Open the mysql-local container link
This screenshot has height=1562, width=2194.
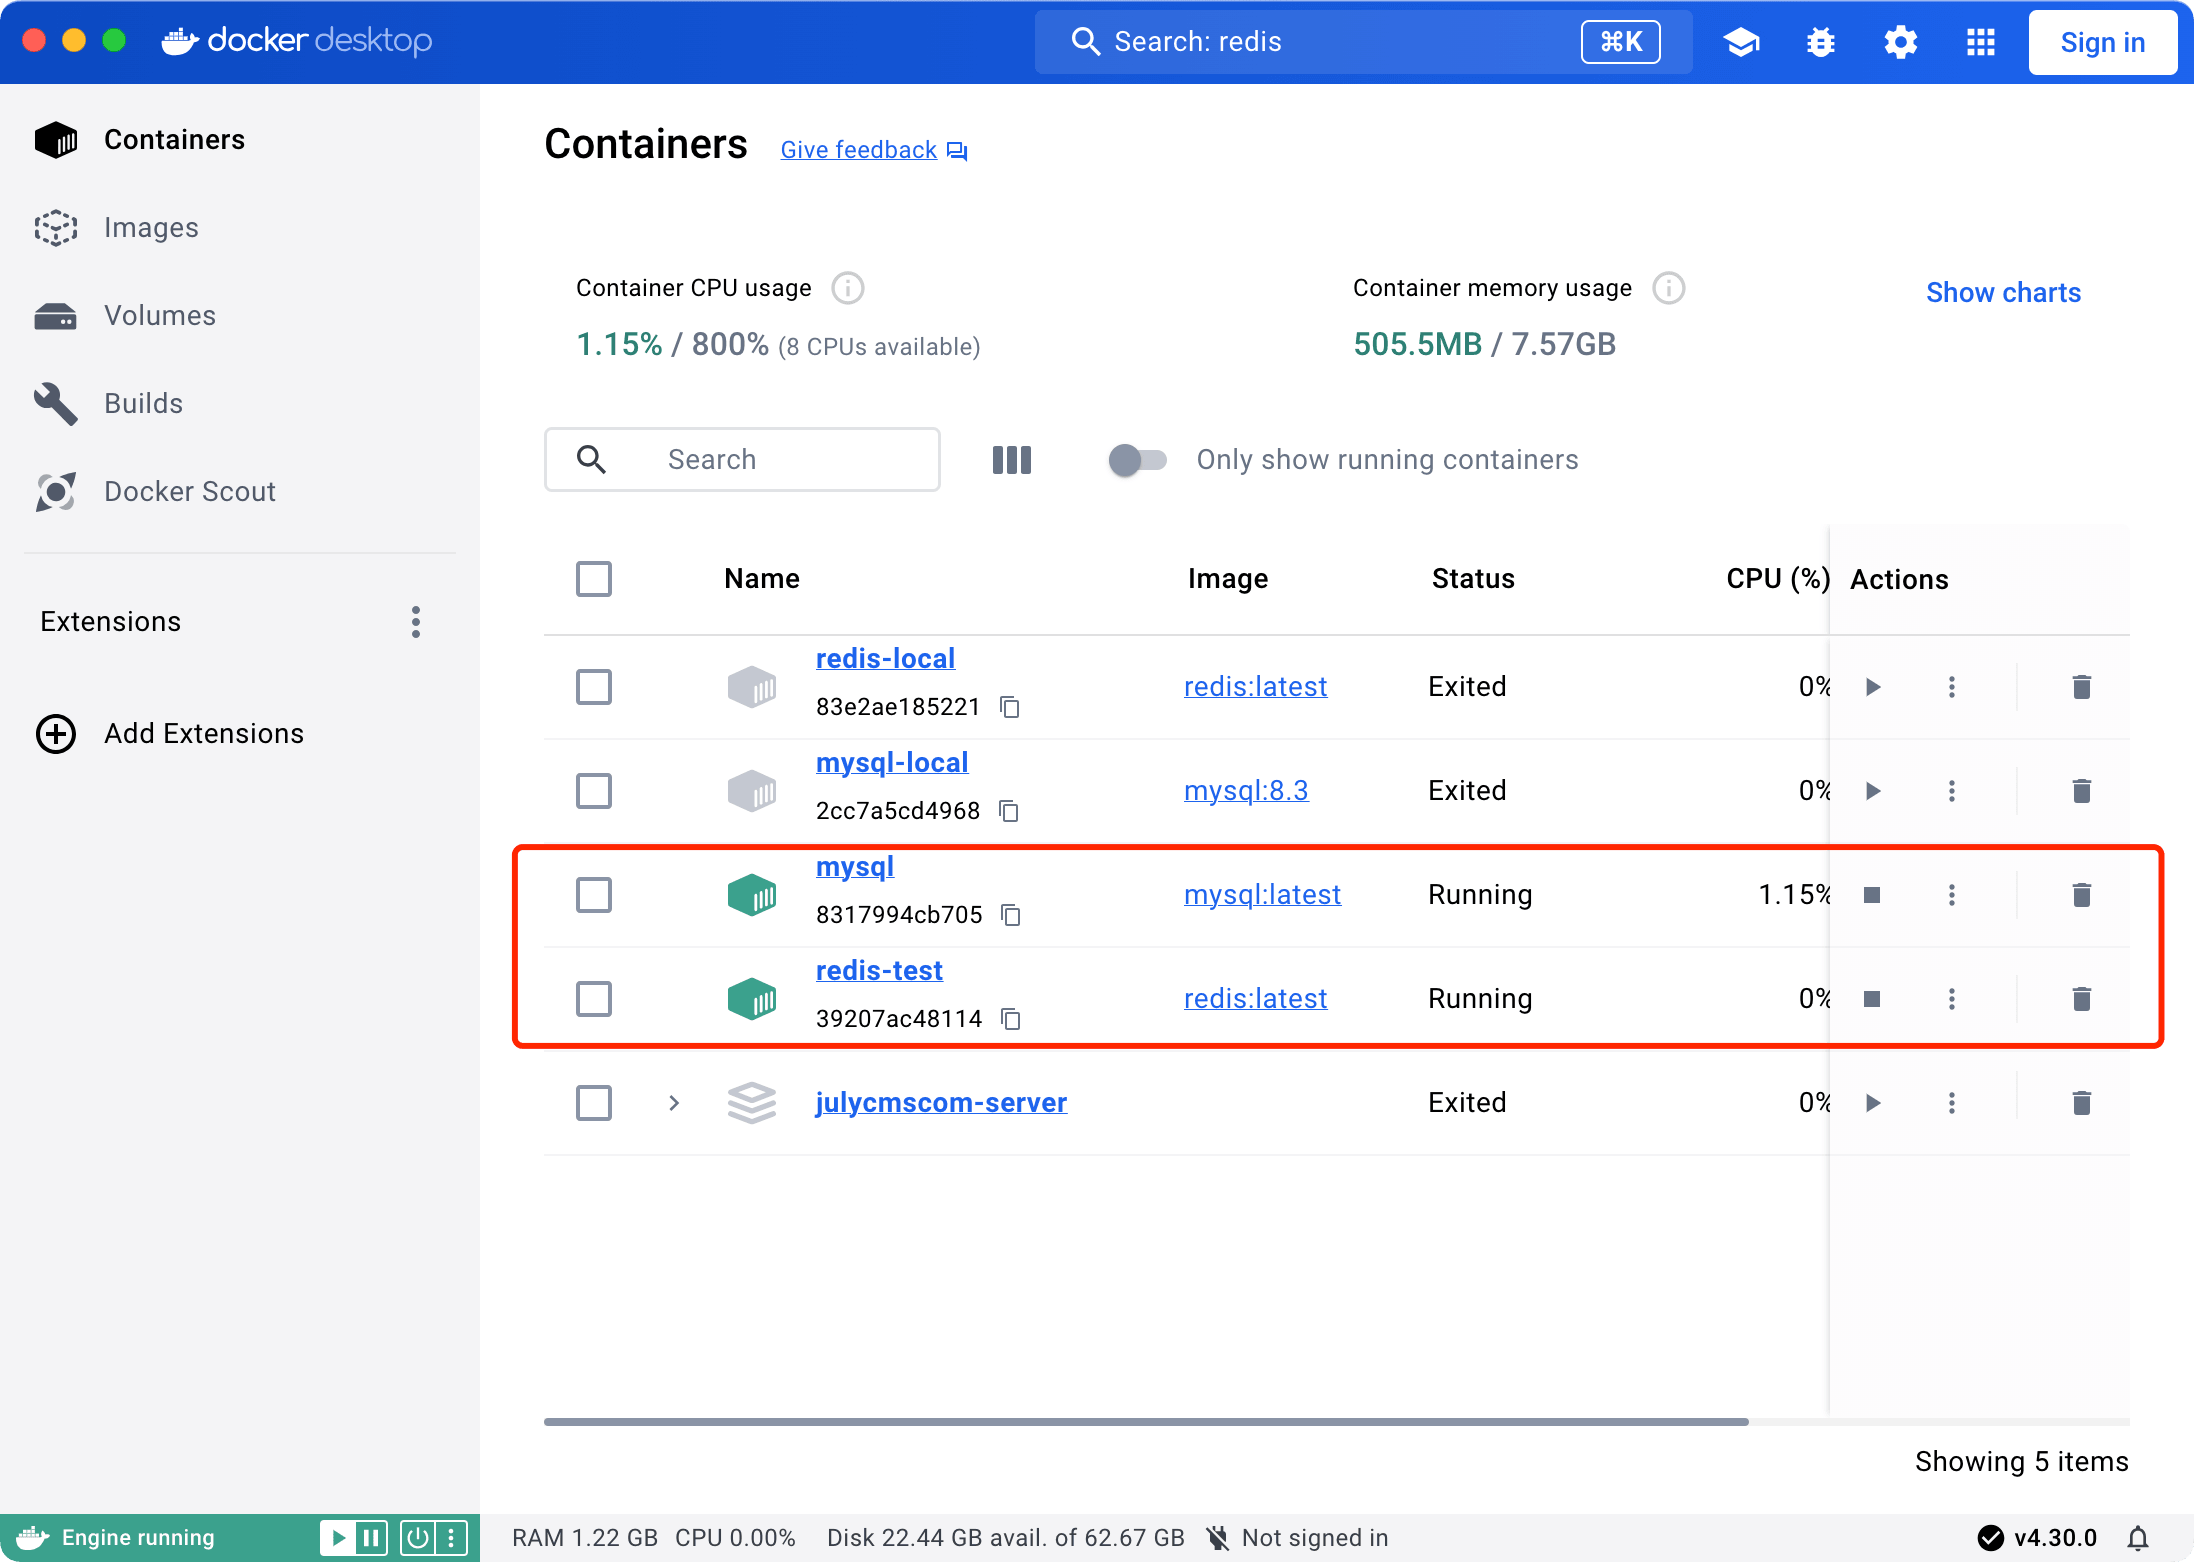[892, 763]
